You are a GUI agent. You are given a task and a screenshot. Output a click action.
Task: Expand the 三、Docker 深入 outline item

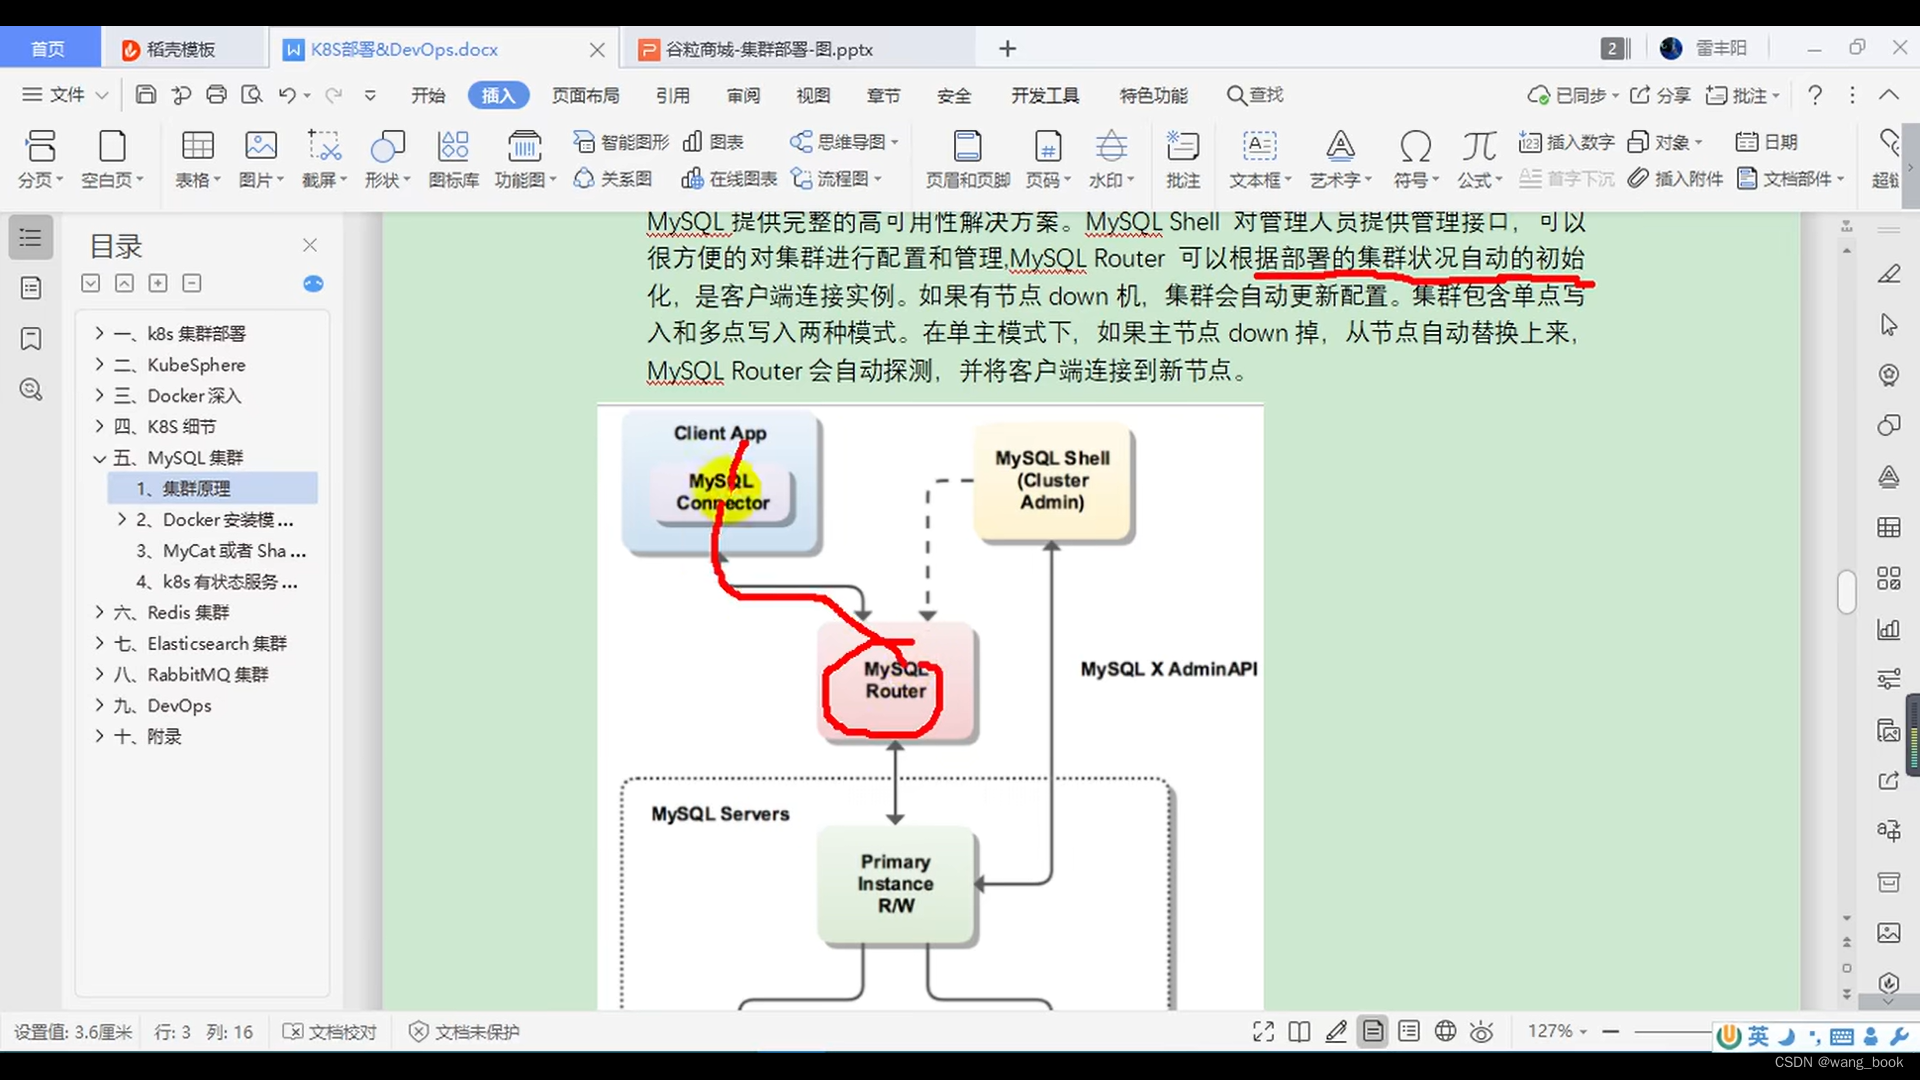tap(99, 395)
